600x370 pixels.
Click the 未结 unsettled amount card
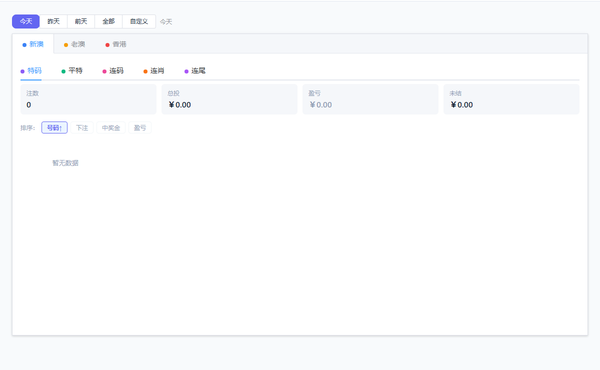tap(511, 99)
